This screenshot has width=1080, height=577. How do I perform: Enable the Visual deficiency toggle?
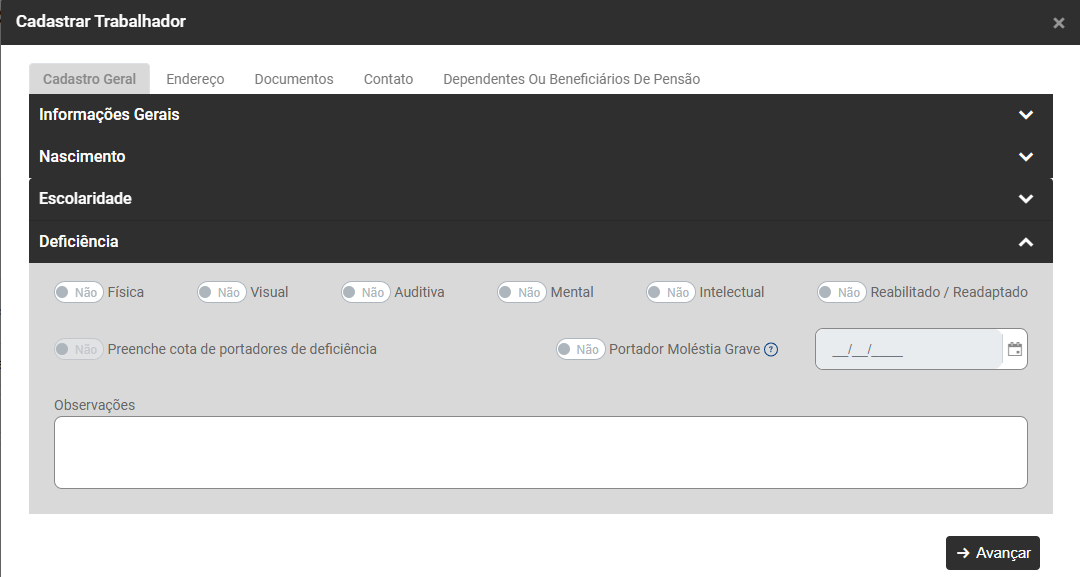[x=221, y=292]
